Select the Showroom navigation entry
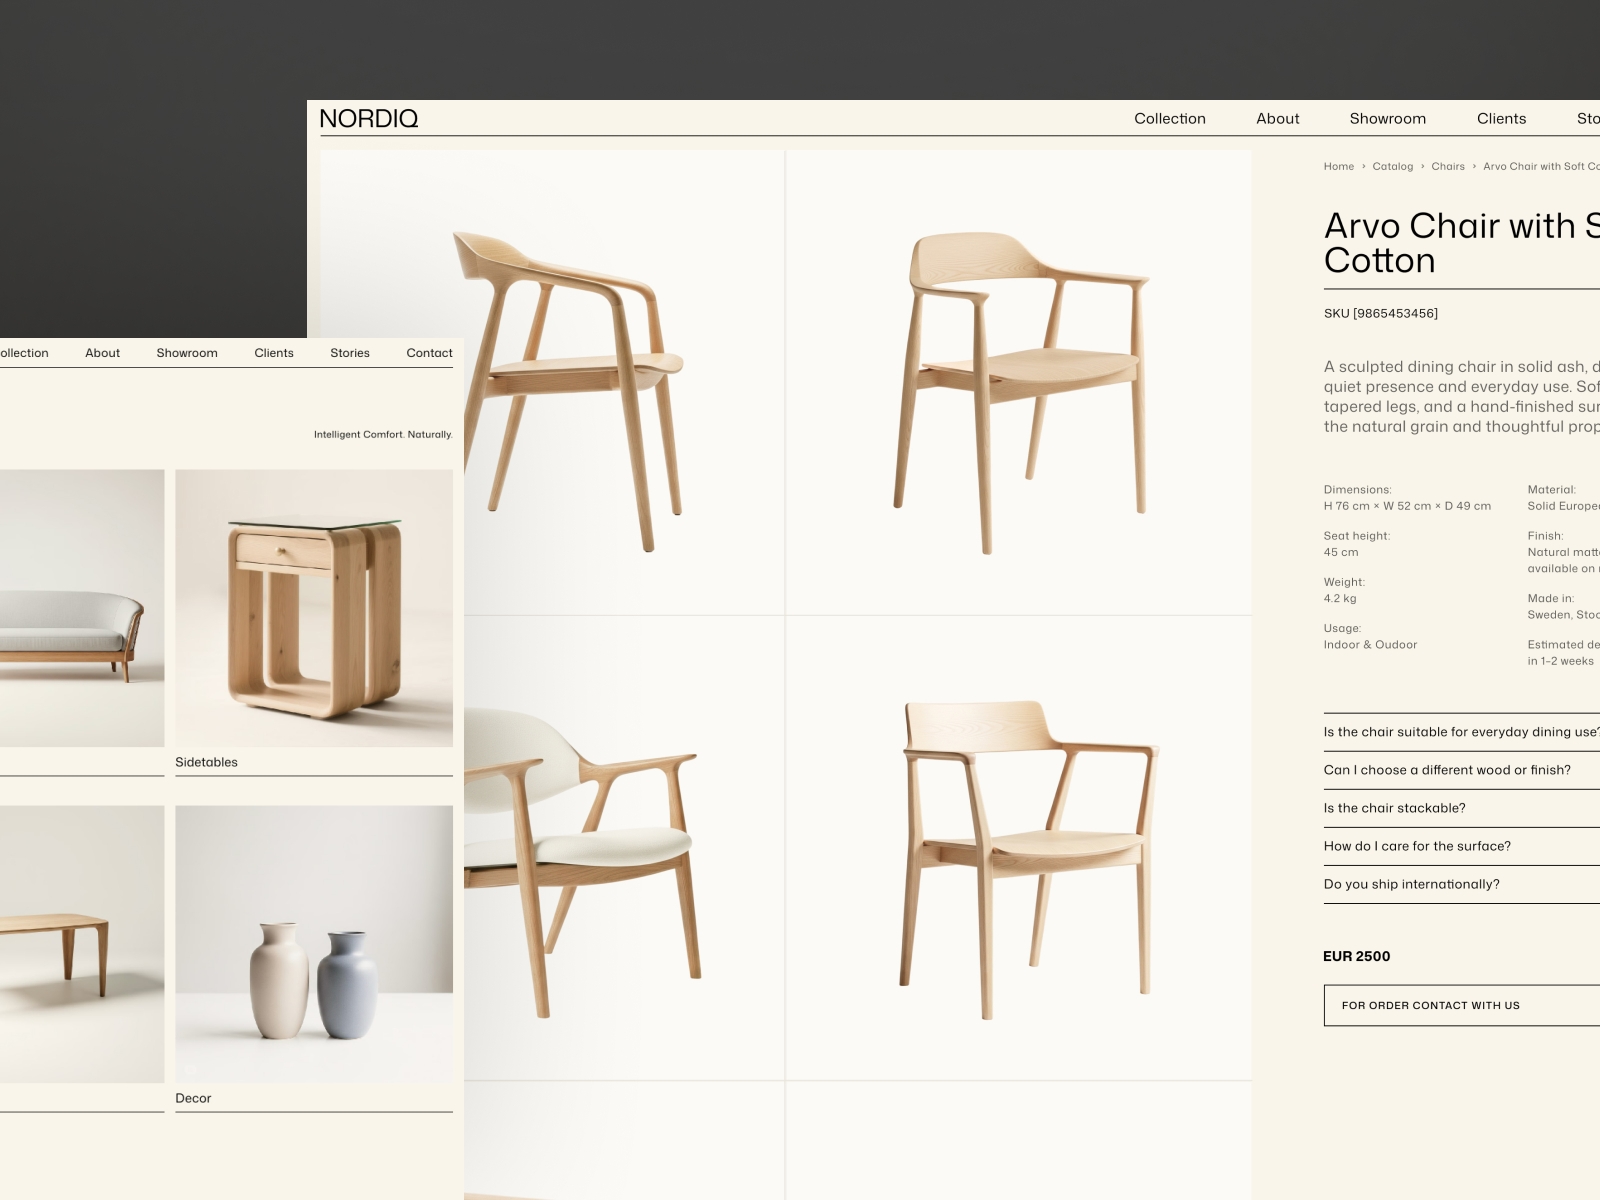The width and height of the screenshot is (1600, 1200). click(1388, 118)
